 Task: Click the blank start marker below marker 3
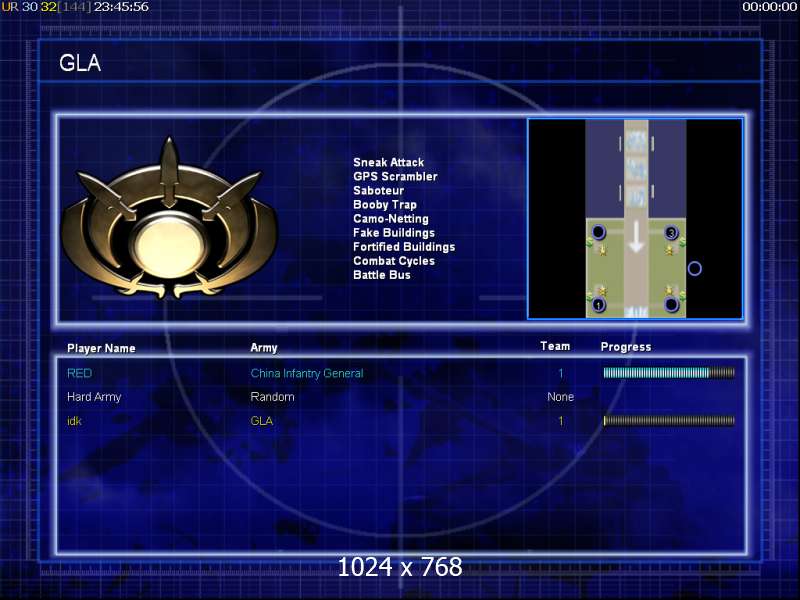point(671,305)
